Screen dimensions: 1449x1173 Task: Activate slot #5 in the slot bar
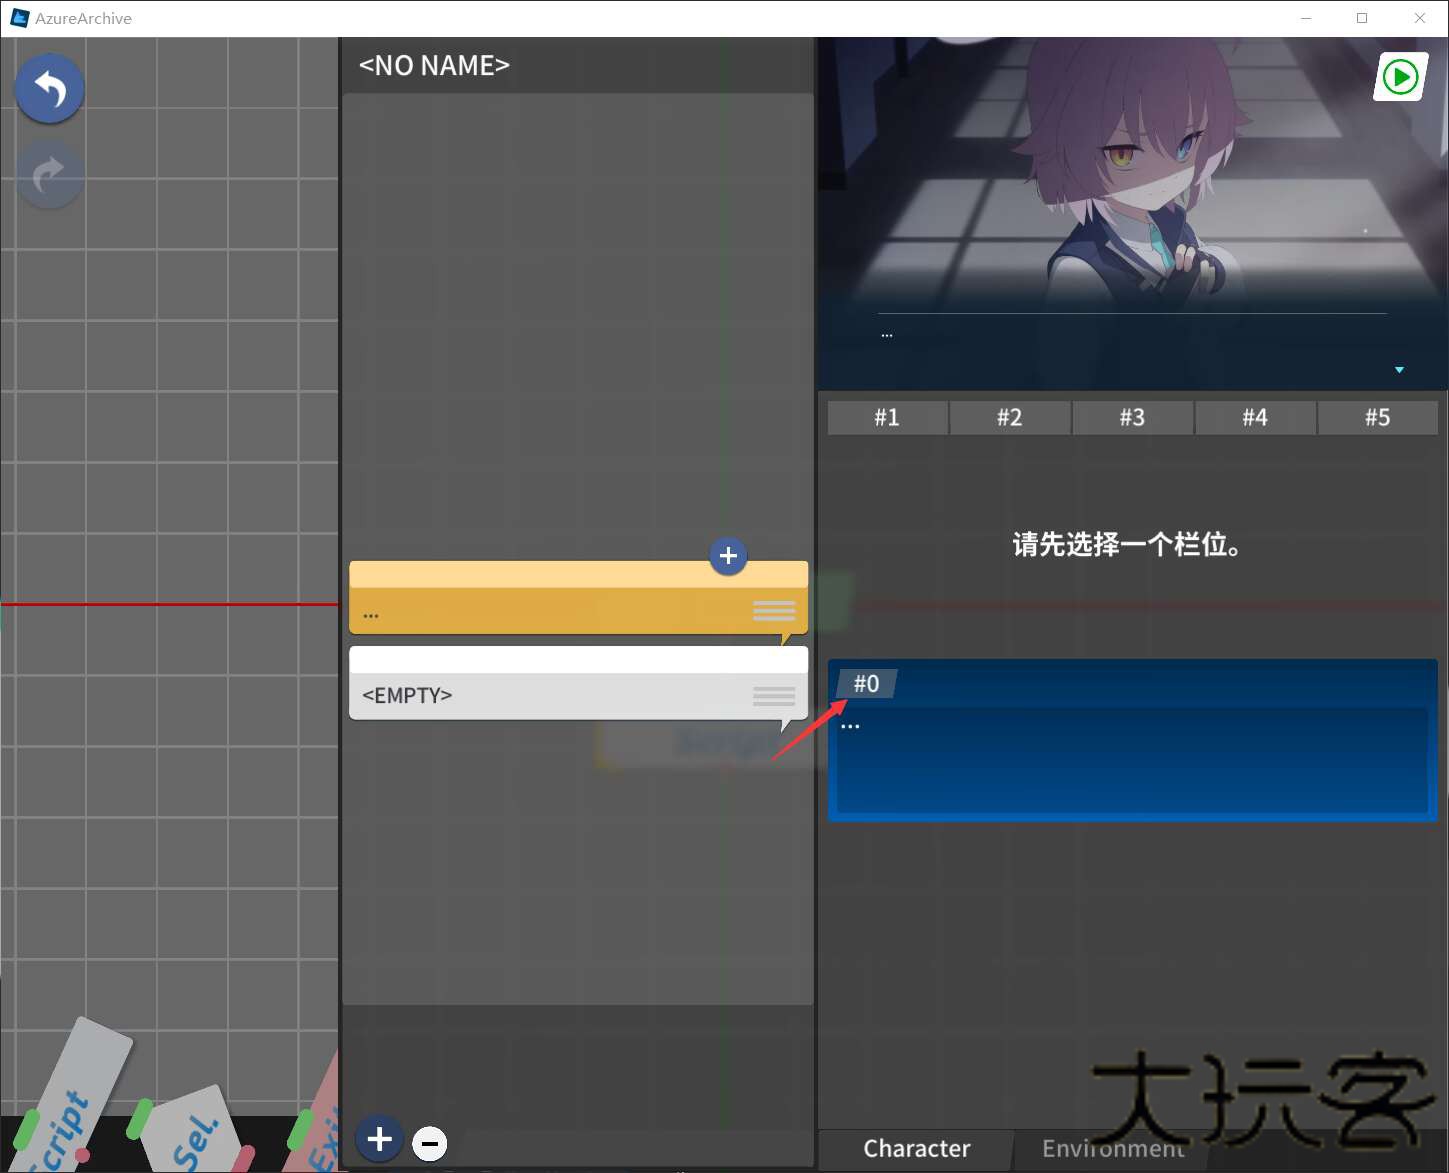1378,417
